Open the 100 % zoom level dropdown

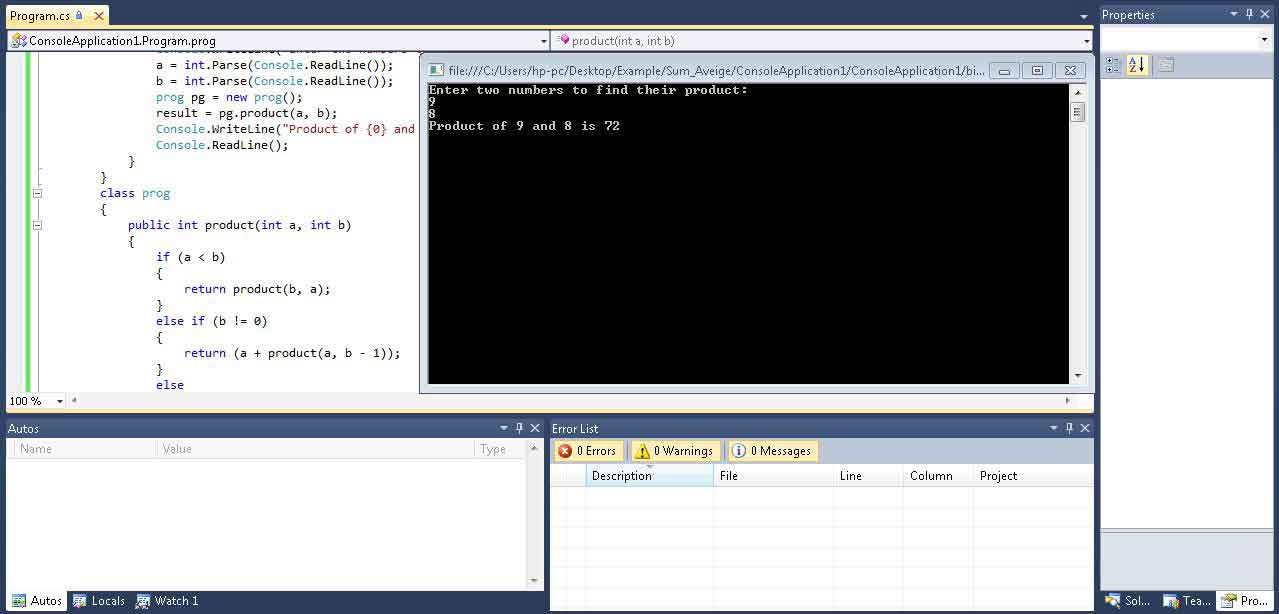pos(60,401)
